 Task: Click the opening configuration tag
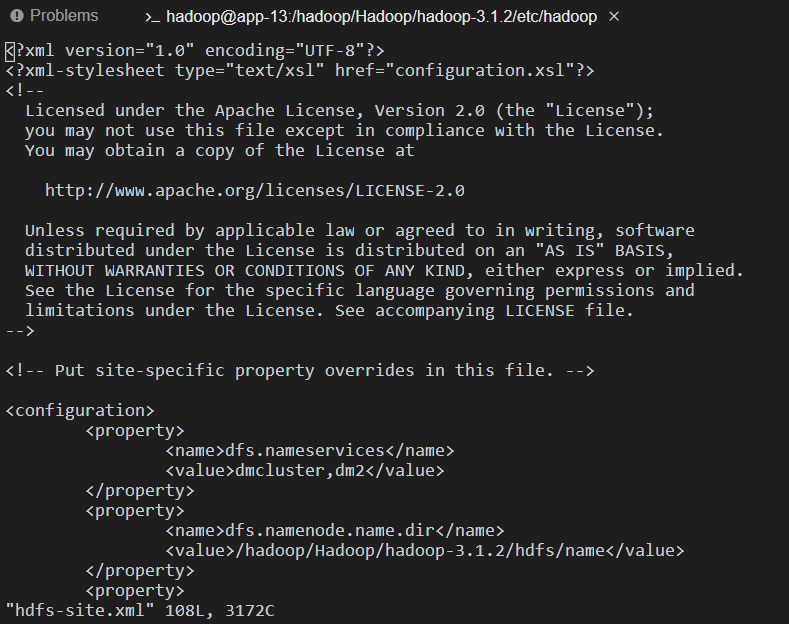point(80,411)
